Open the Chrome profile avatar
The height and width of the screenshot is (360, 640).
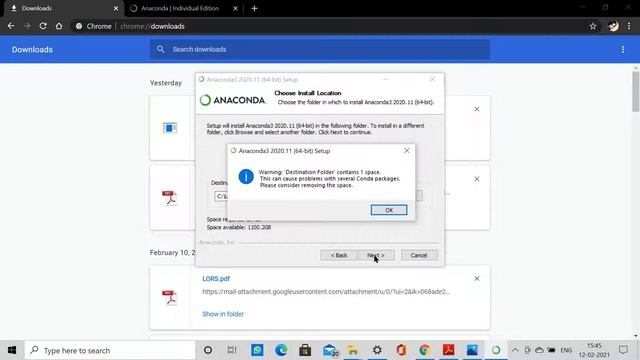pos(613,26)
